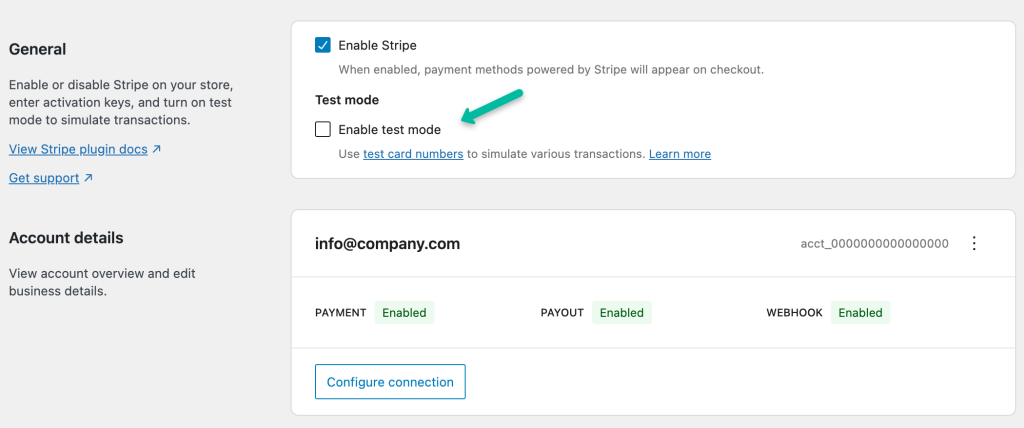Uncheck the Enable Stripe checkbox
Image resolution: width=1024 pixels, height=428 pixels.
tap(323, 45)
